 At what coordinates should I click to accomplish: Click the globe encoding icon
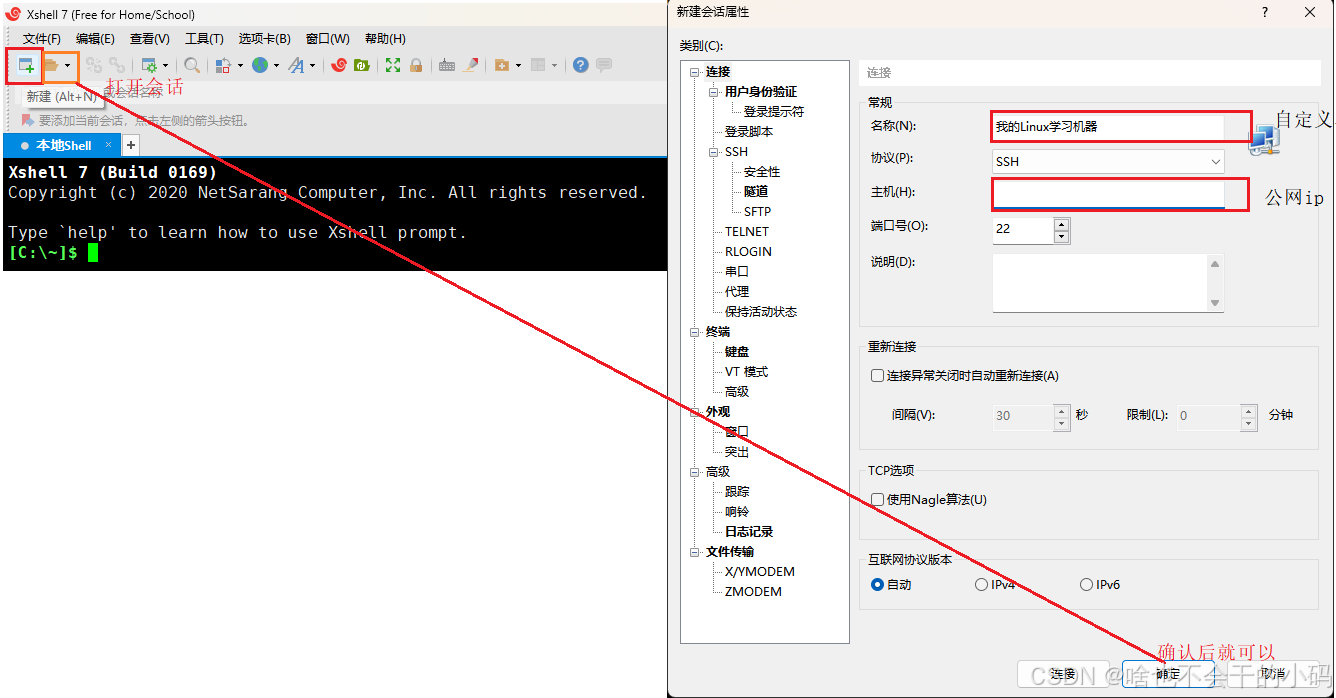[260, 66]
